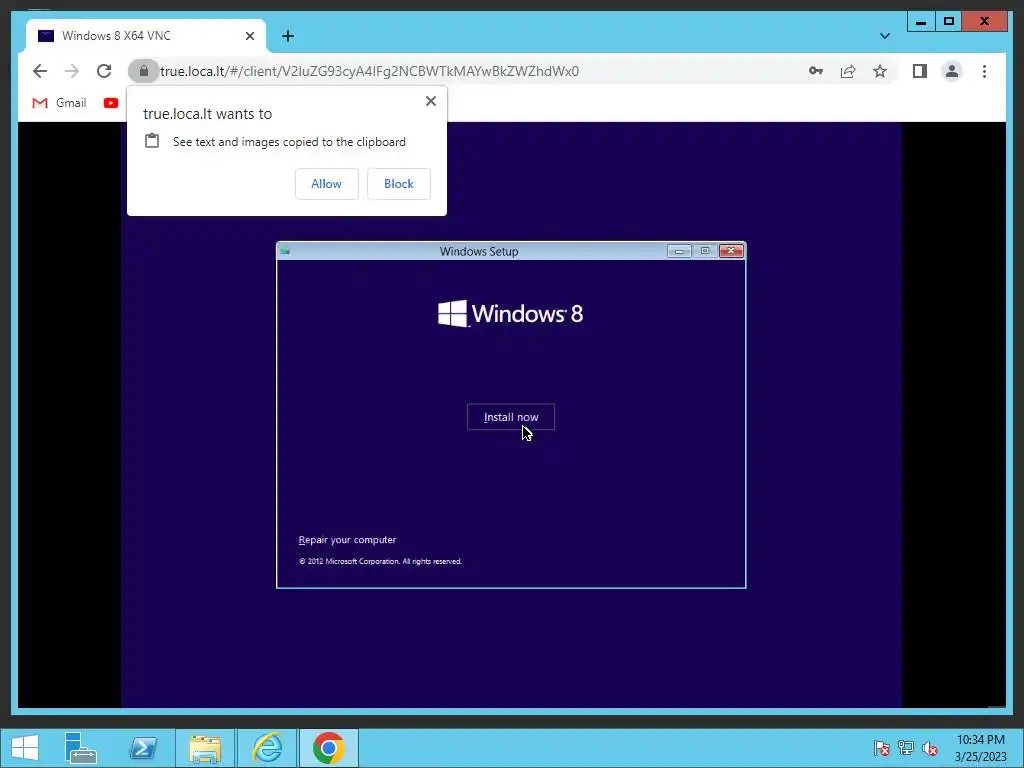Screen dimensions: 1024x768
Task: Open the Gmail bookmark
Action: point(59,103)
